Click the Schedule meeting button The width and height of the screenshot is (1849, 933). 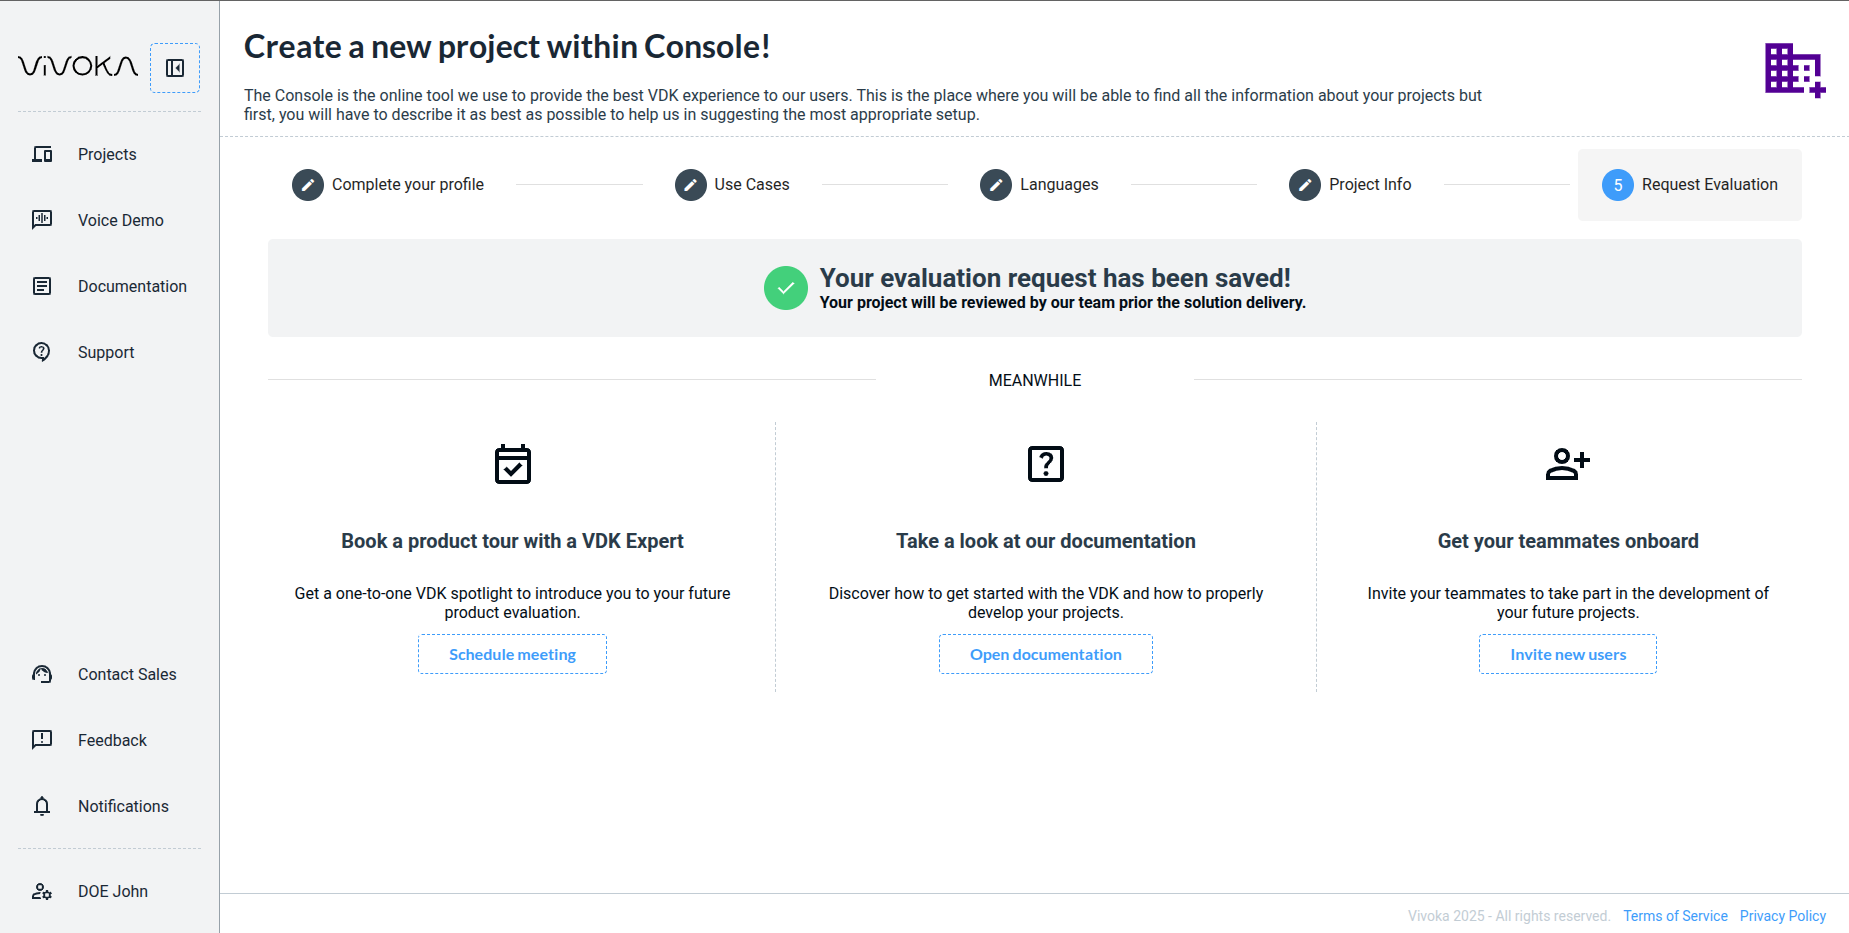coord(512,654)
